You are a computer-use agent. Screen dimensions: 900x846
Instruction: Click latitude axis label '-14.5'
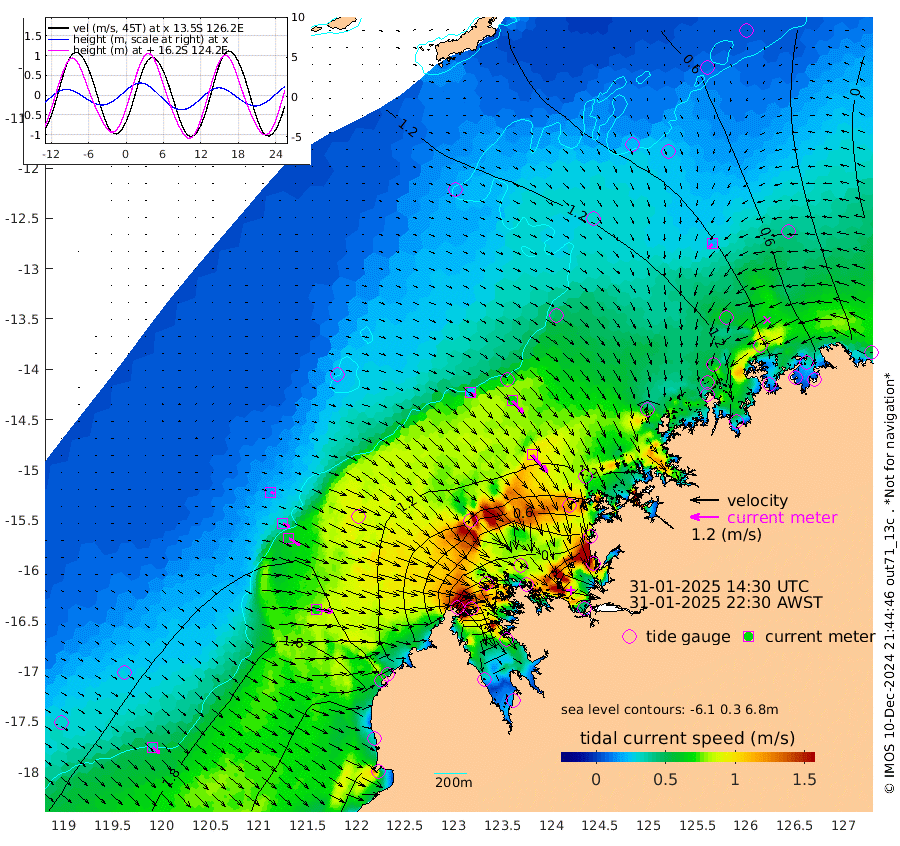(21, 420)
